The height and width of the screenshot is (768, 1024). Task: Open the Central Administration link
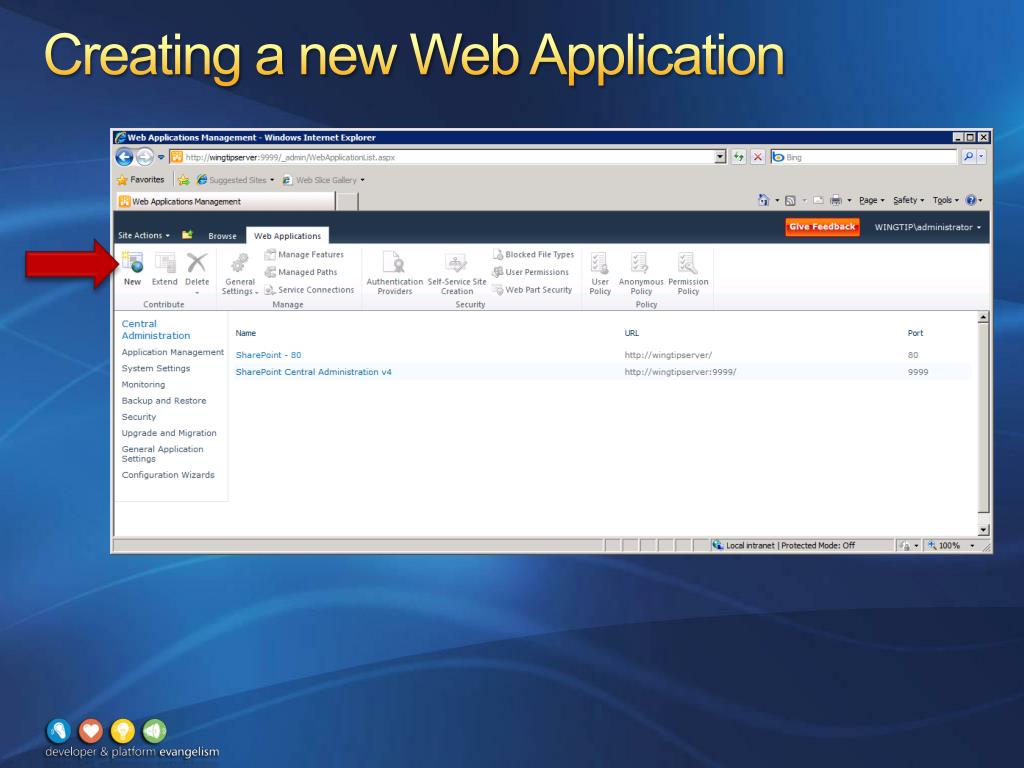pyautogui.click(x=155, y=330)
